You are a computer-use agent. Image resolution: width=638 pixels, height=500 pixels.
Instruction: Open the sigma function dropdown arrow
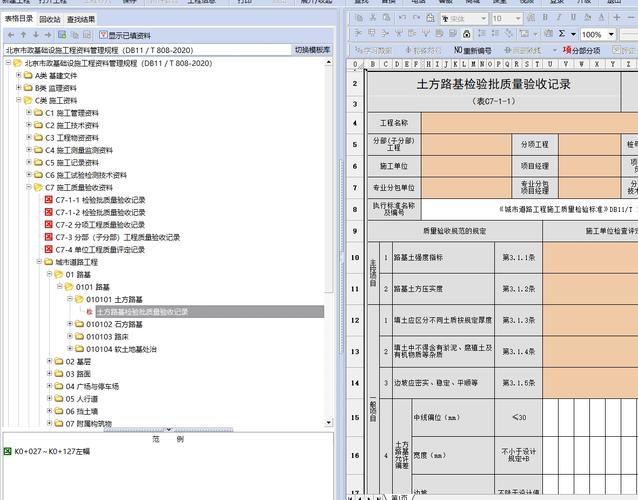pyautogui.click(x=573, y=34)
